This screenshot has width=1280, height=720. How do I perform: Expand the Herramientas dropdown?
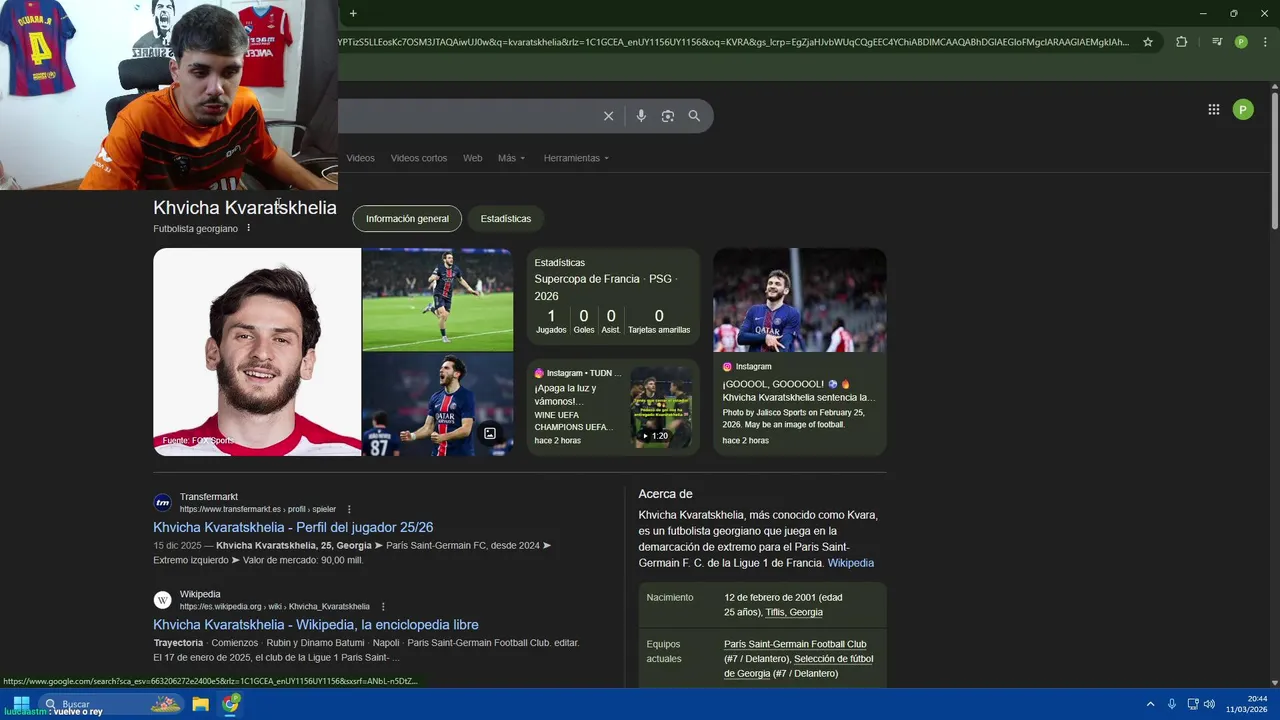click(x=576, y=158)
